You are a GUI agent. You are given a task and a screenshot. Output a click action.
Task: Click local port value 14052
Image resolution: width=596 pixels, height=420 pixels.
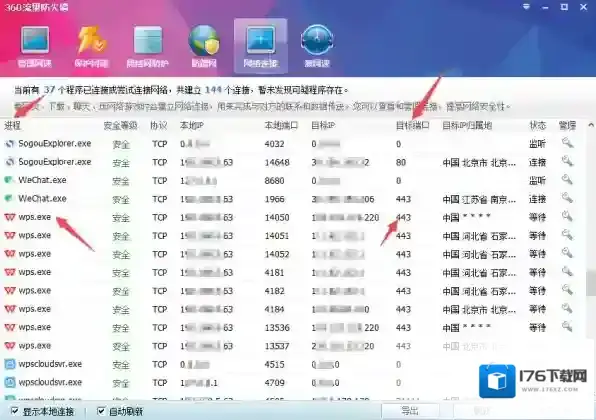click(277, 254)
